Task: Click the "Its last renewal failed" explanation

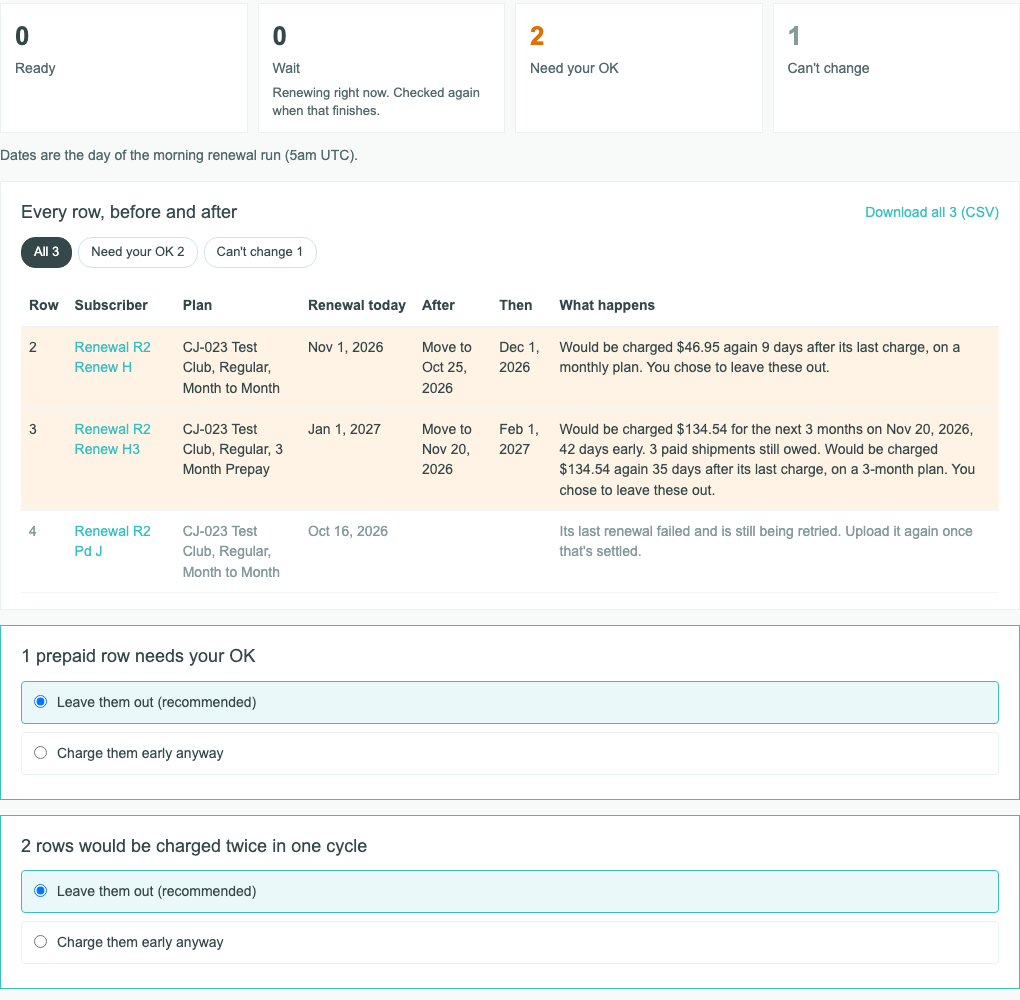Action: point(766,541)
